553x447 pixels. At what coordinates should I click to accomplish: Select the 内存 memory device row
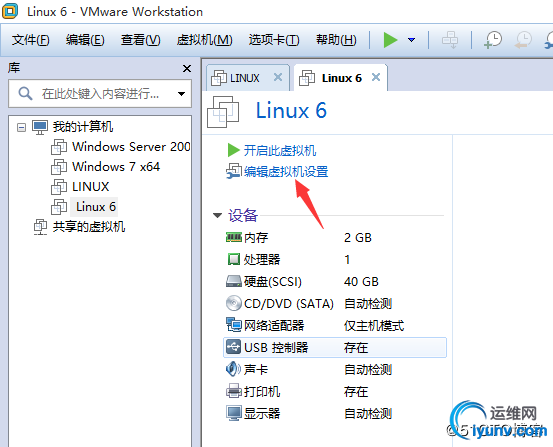click(335, 237)
